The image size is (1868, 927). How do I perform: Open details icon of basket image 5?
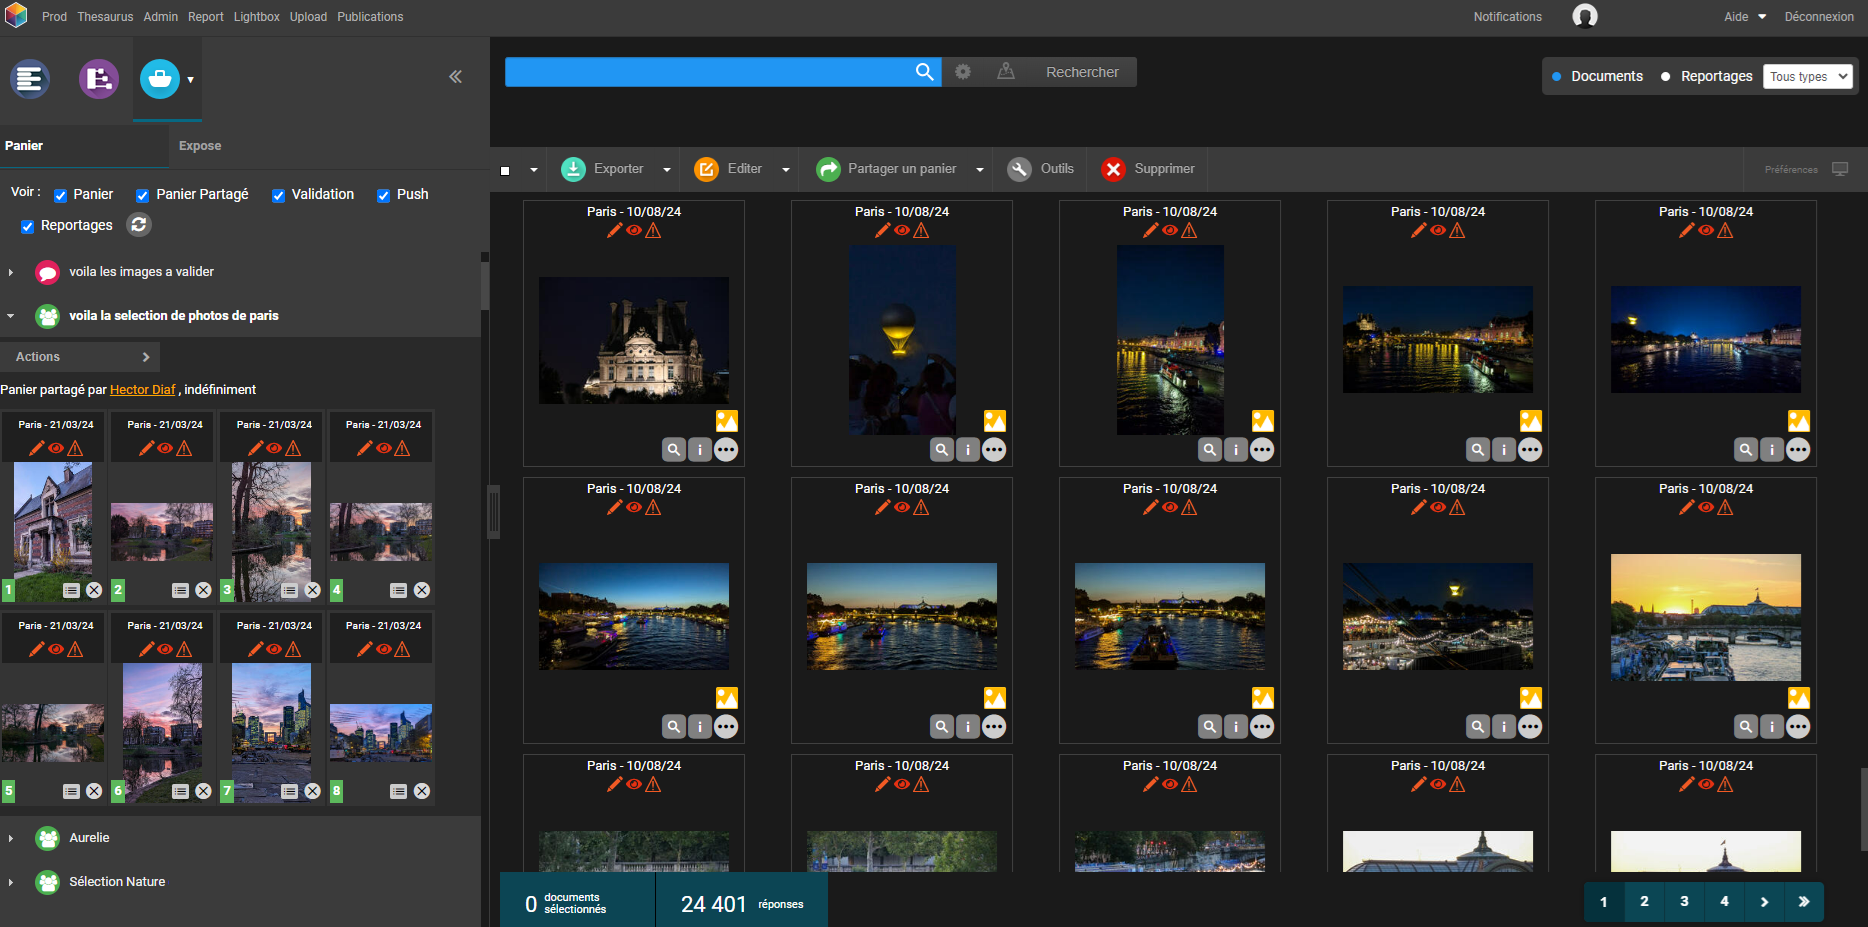(71, 791)
